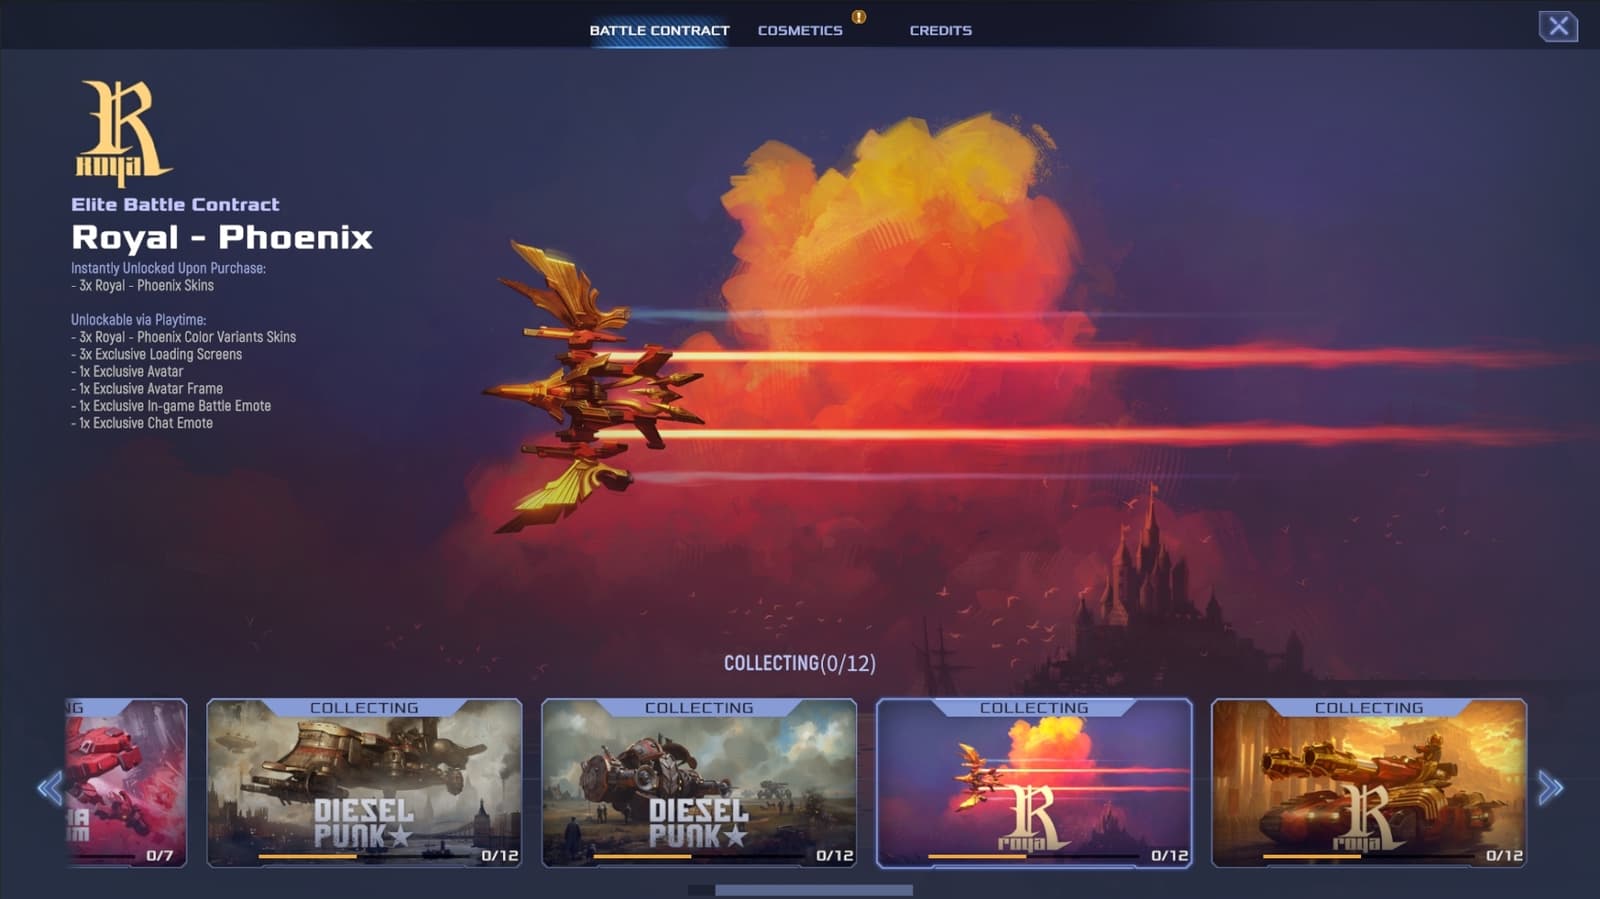Click the contract carousel scrollbar thumb

(x=814, y=890)
